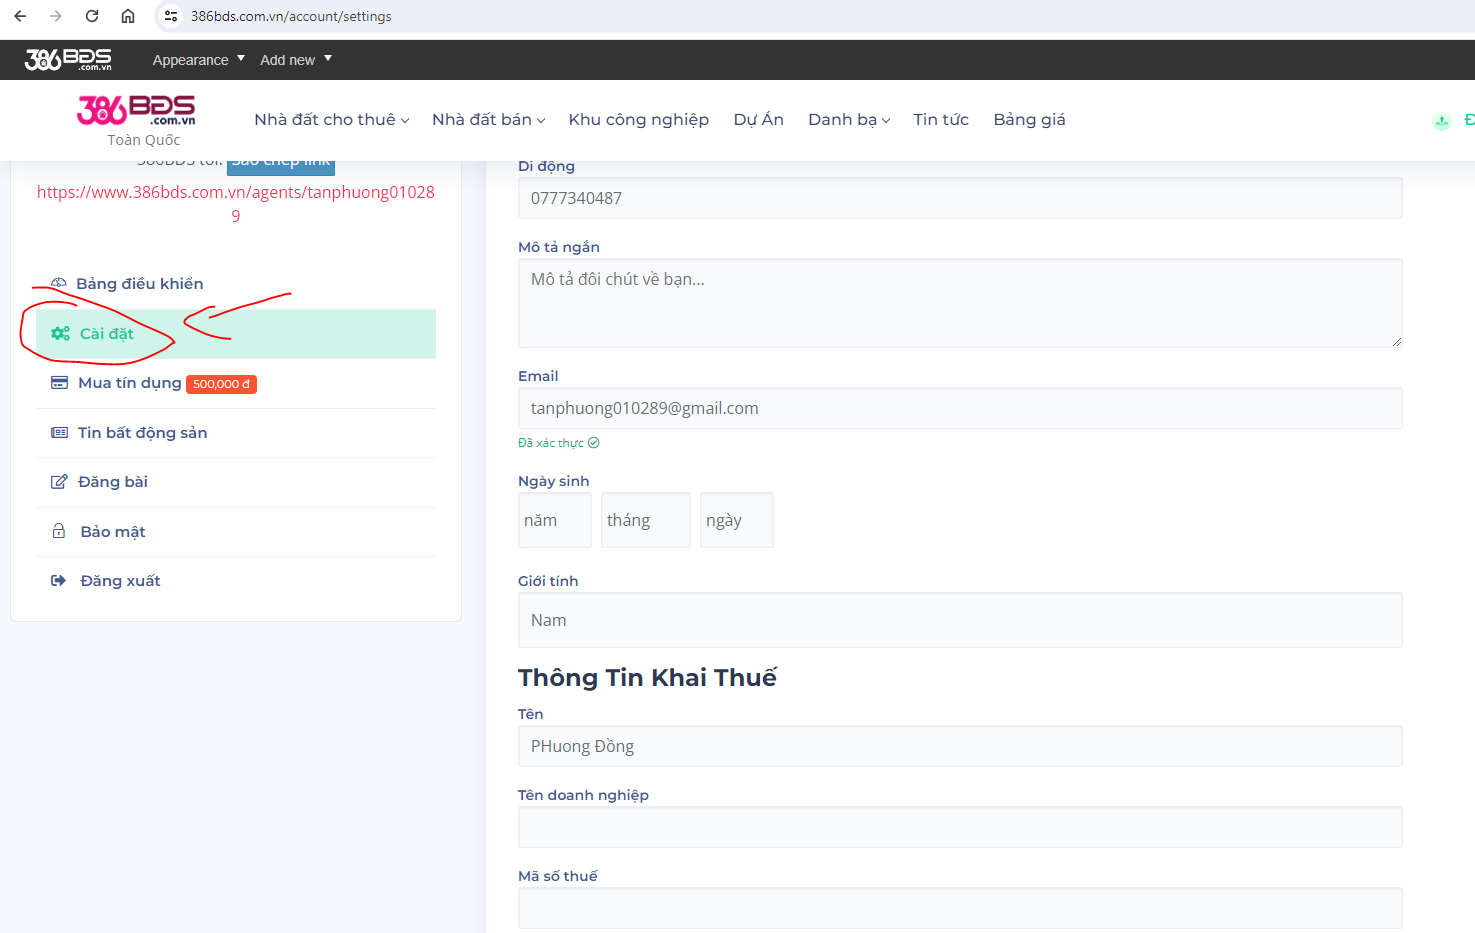Focus the Tên field with PHuong Đồng
This screenshot has width=1475, height=933.
pyautogui.click(x=960, y=746)
